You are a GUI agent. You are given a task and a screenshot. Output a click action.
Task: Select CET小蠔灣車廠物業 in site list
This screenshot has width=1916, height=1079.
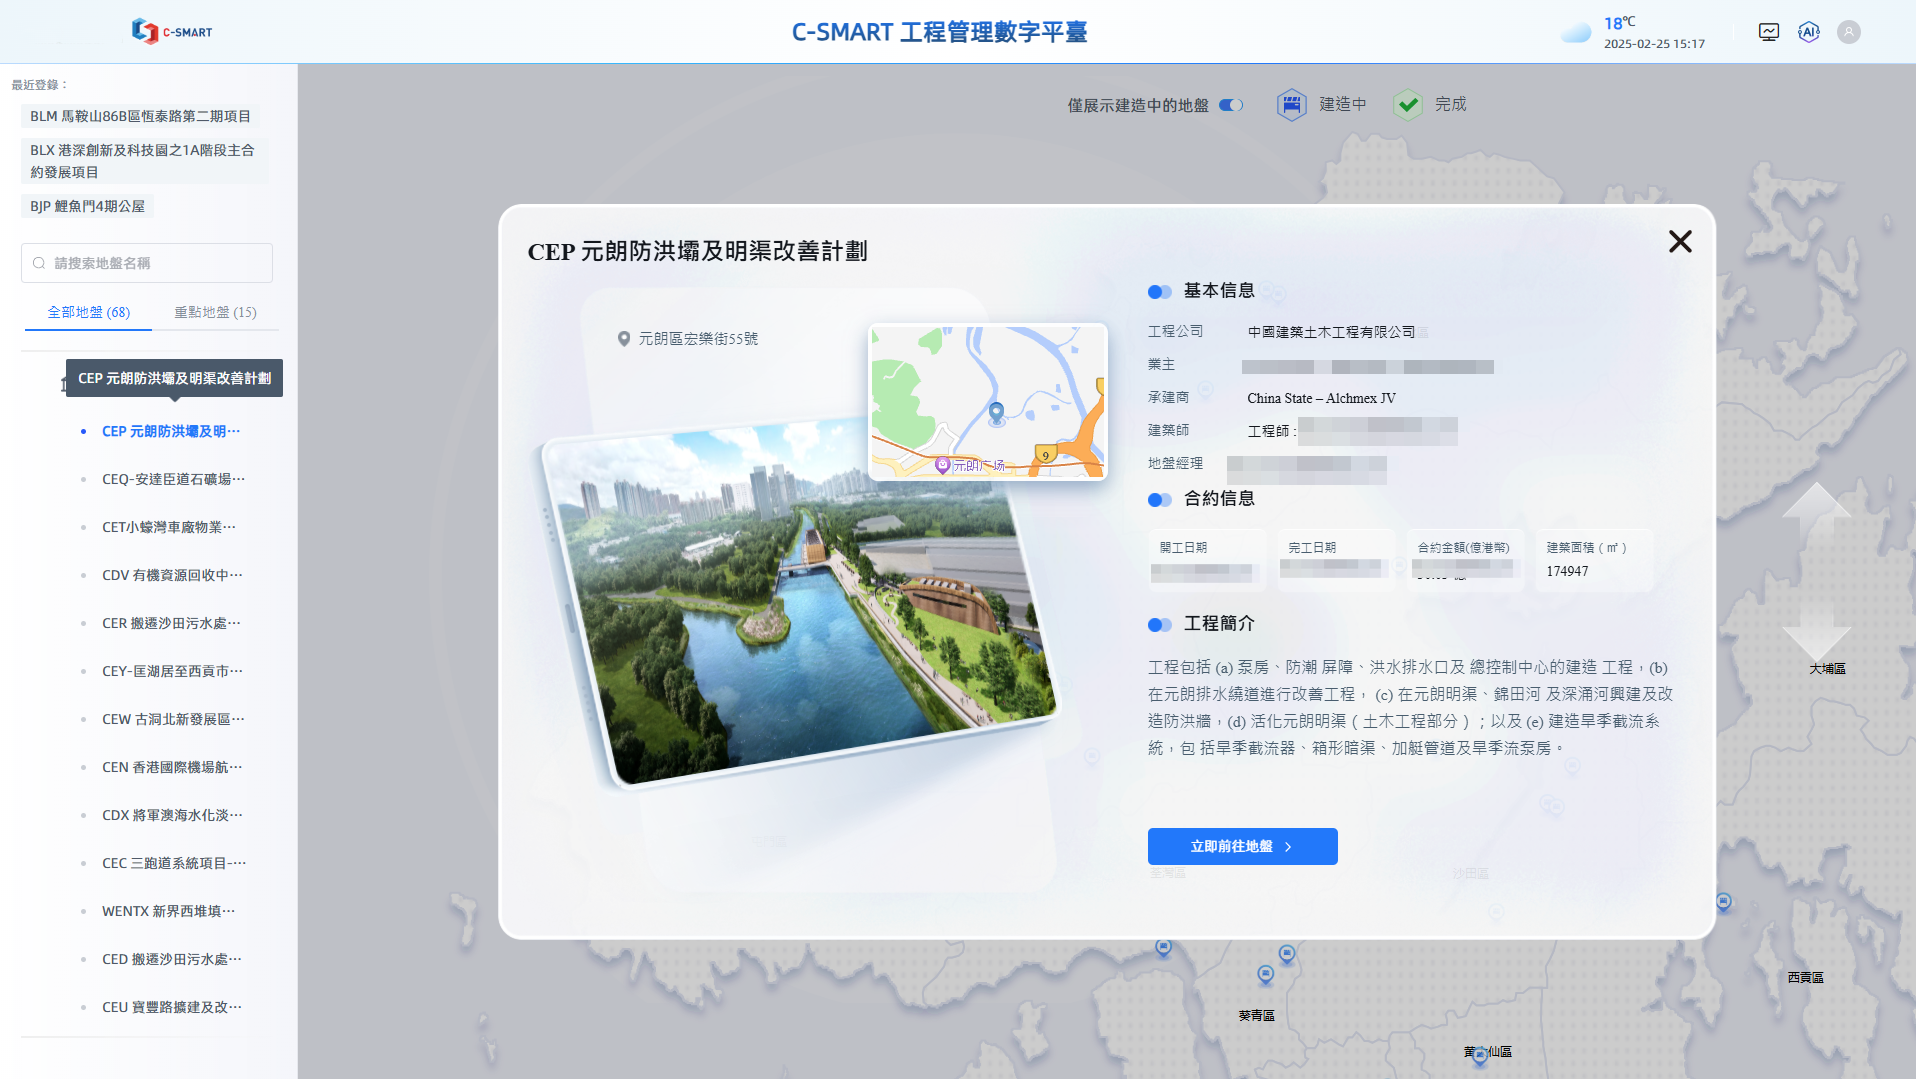tap(169, 527)
